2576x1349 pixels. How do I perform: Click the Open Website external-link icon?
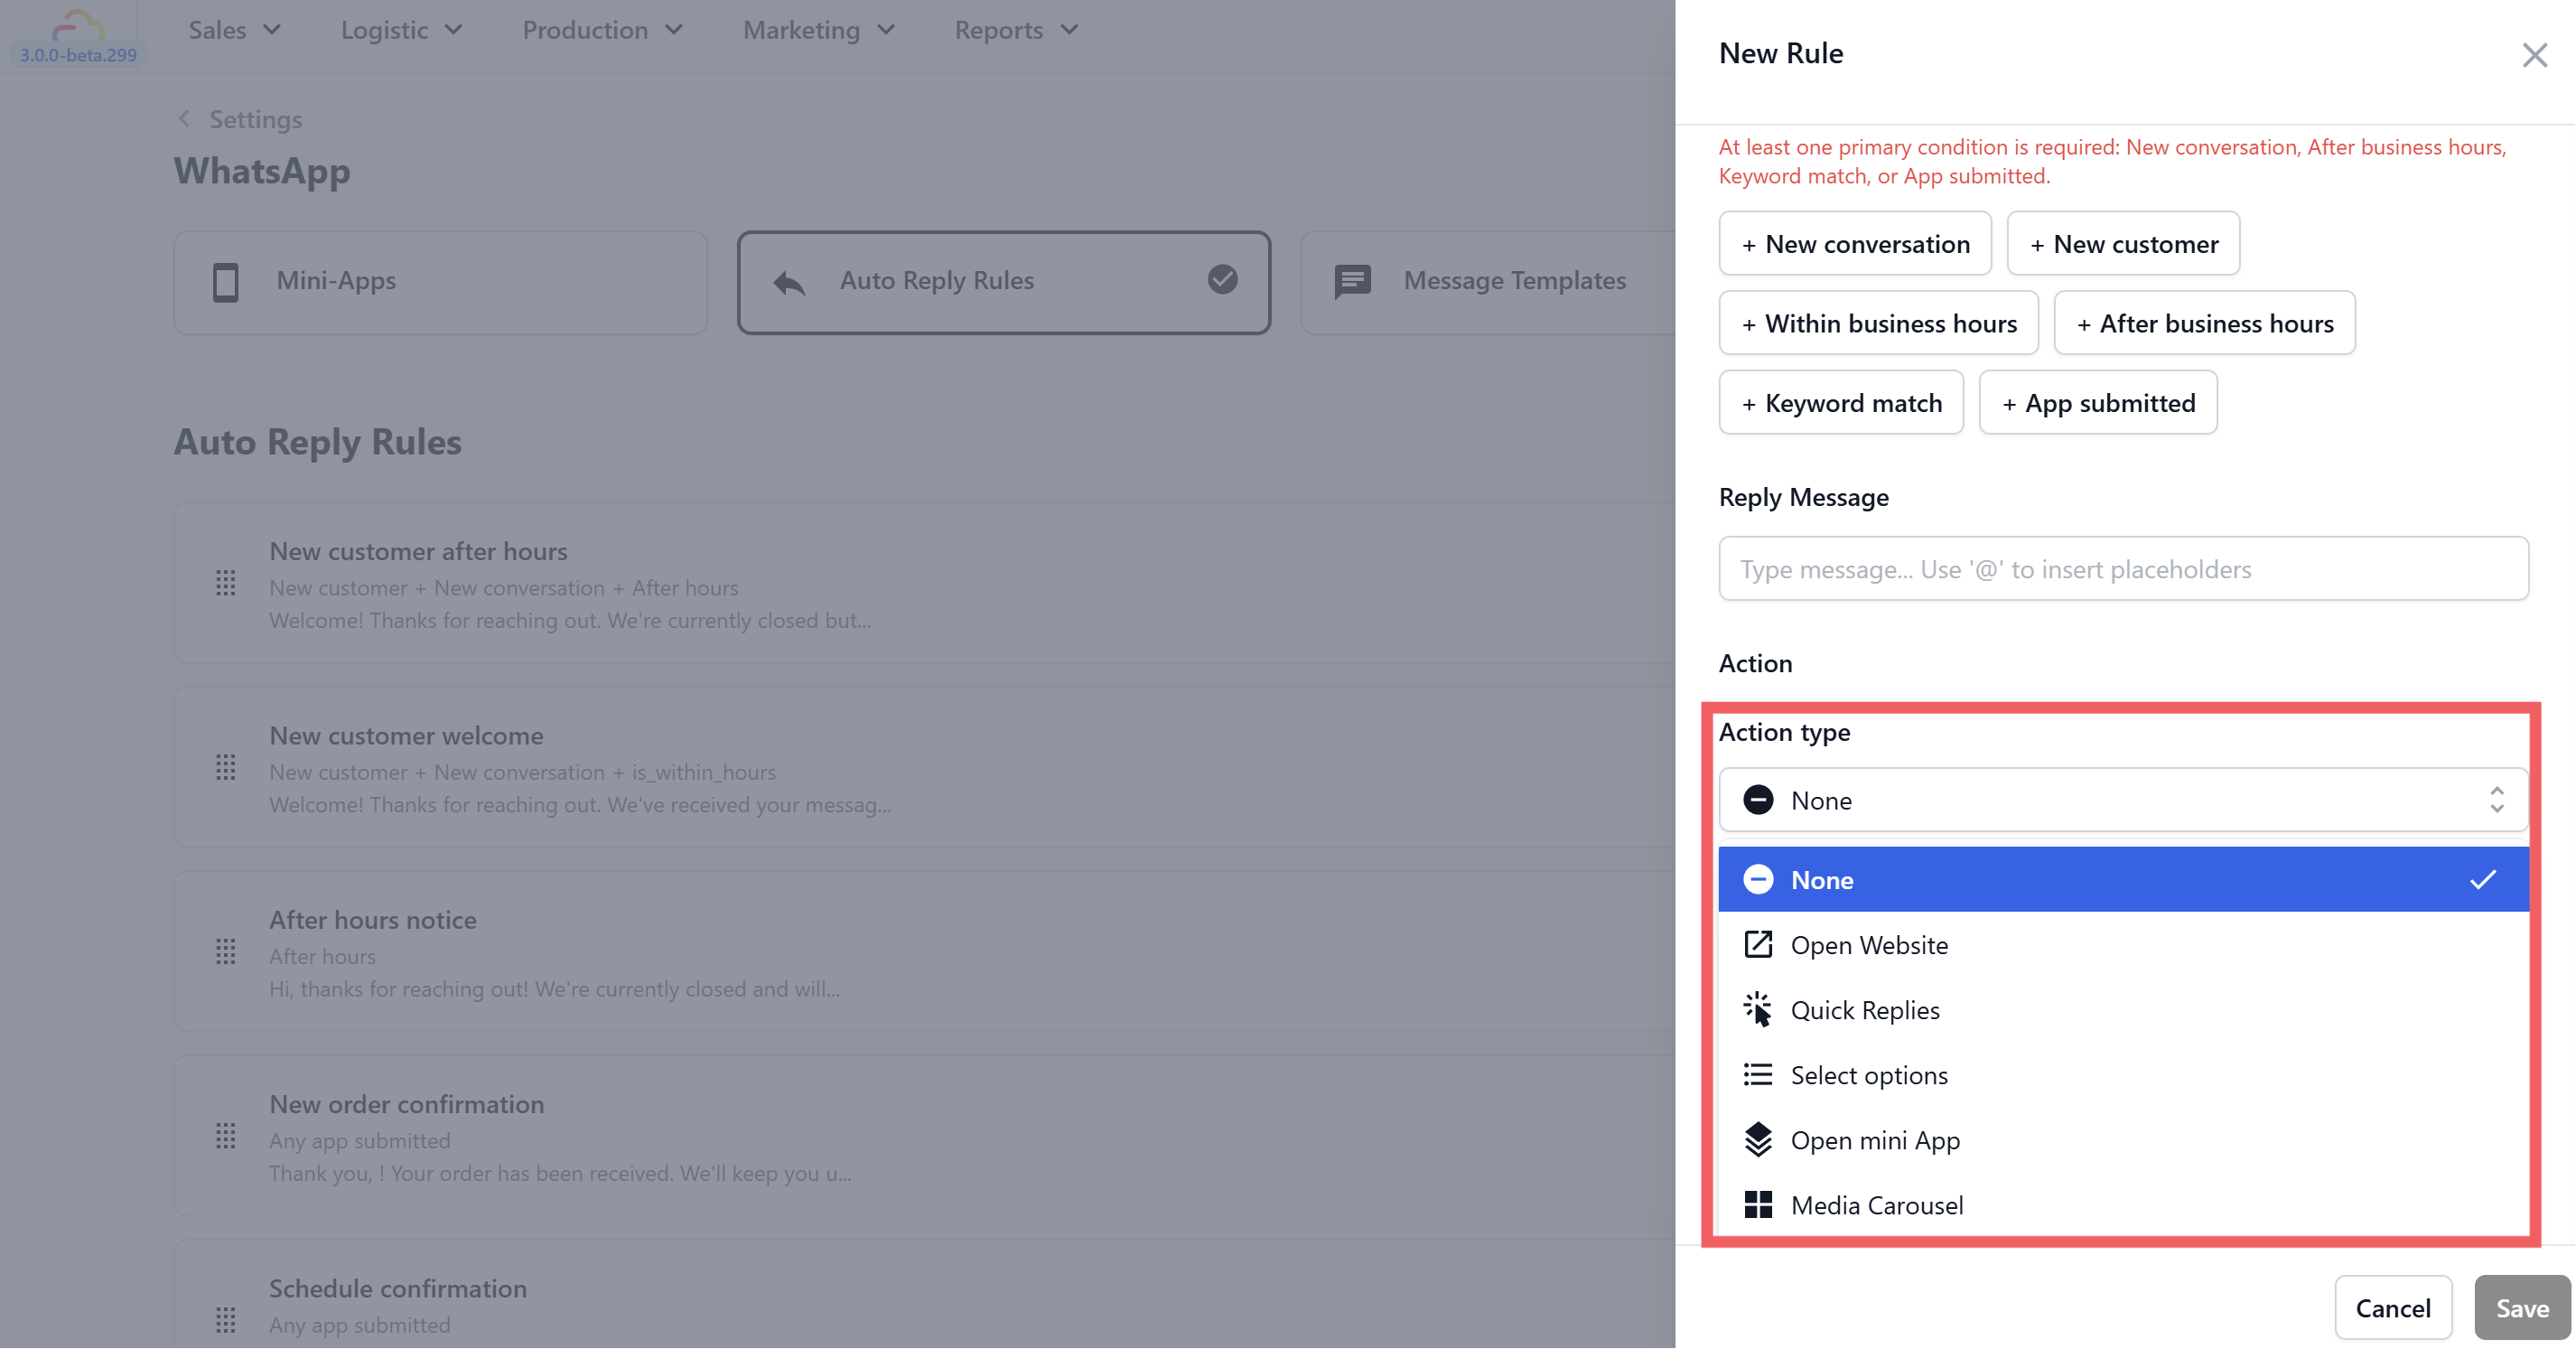pyautogui.click(x=1757, y=944)
